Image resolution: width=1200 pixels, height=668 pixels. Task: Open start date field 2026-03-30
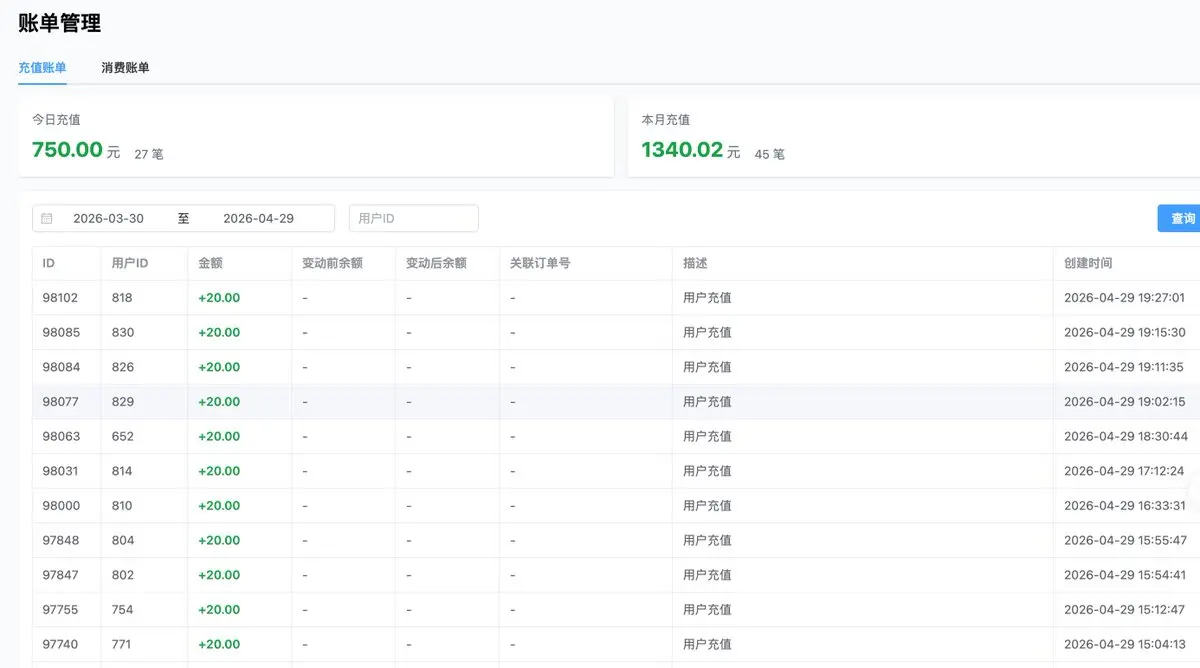[108, 218]
